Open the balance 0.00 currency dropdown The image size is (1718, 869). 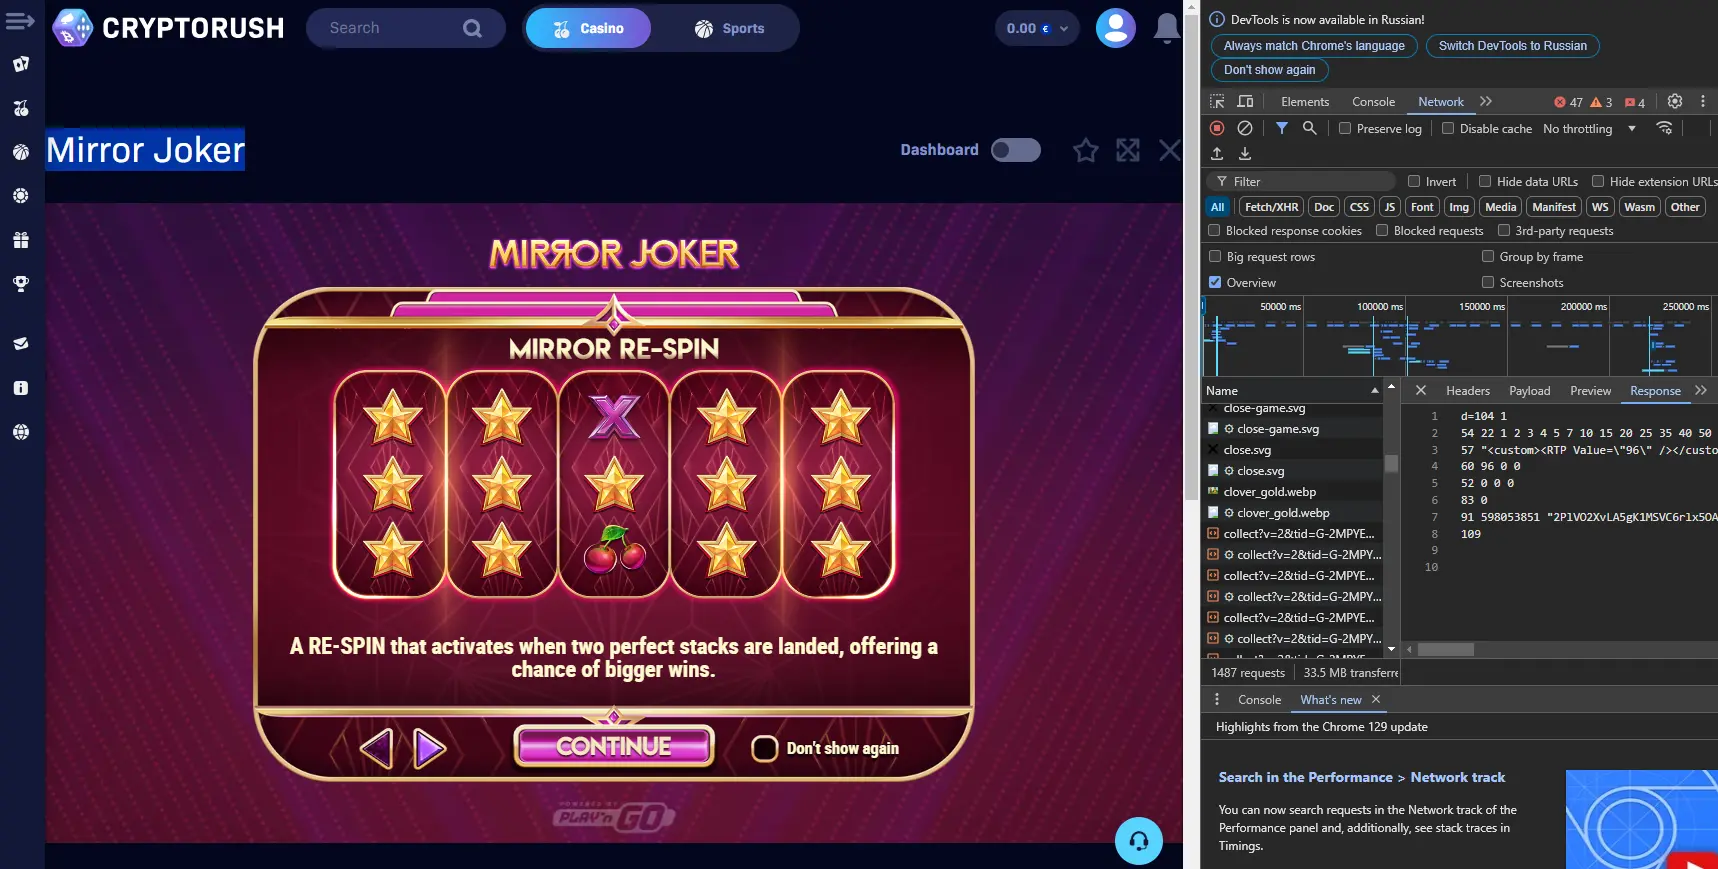pos(1037,28)
